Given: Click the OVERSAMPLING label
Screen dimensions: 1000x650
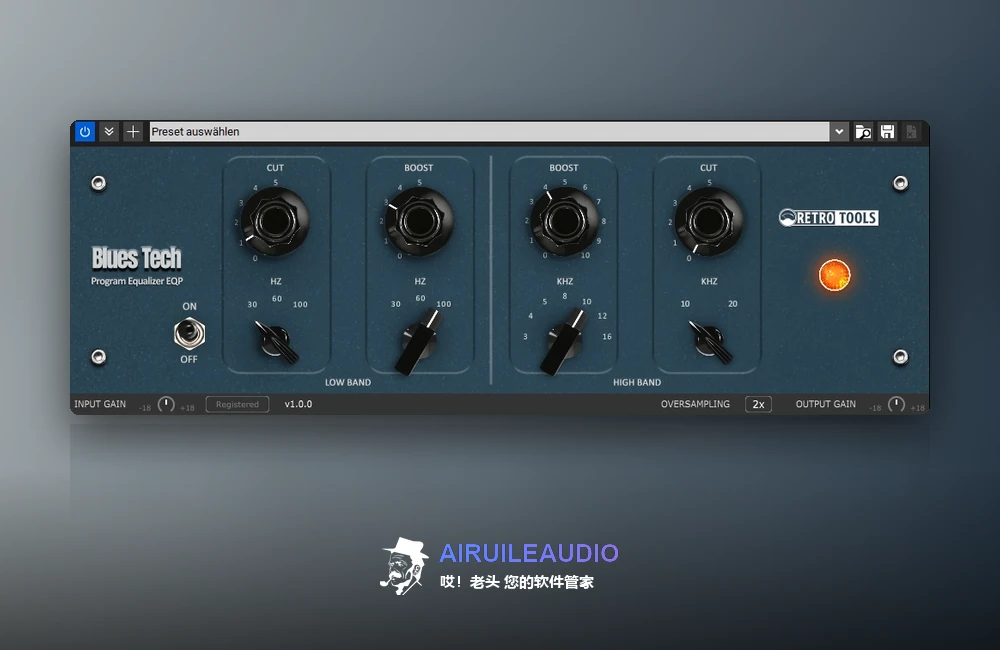Looking at the screenshot, I should [x=695, y=404].
